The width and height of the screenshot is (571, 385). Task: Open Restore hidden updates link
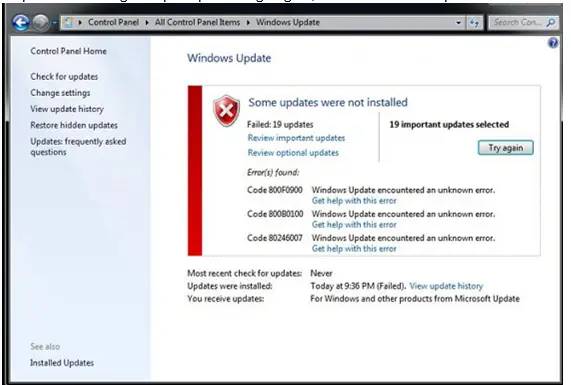tap(74, 125)
